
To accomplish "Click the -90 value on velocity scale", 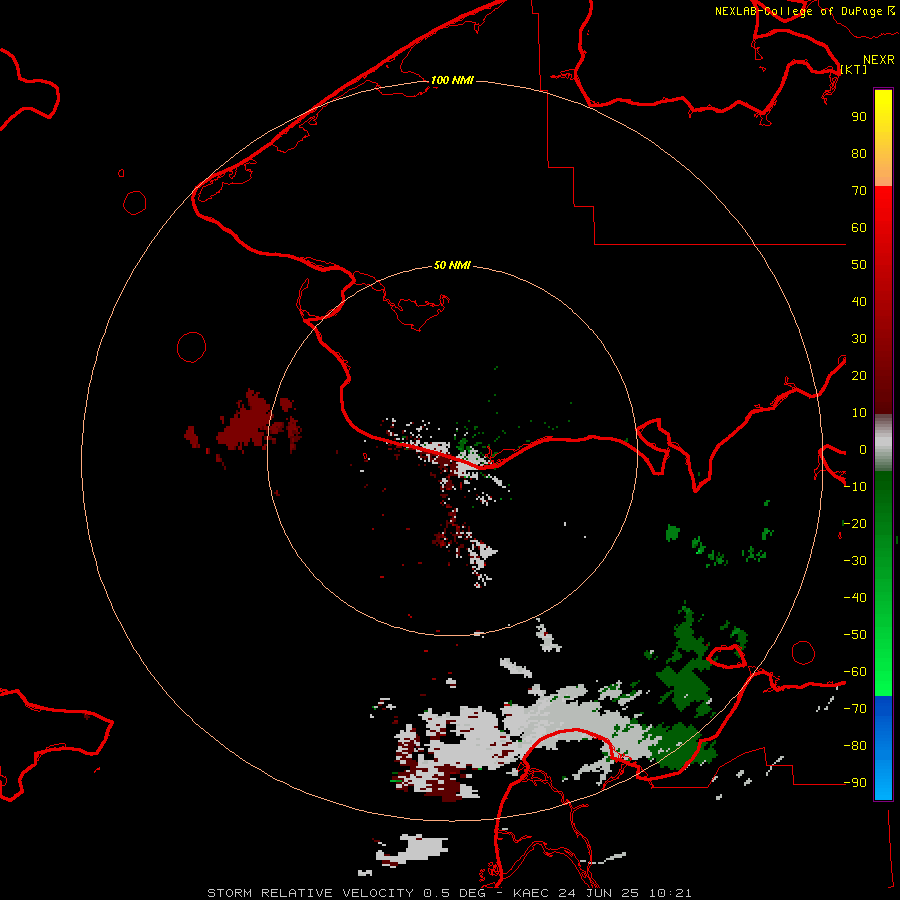I will coord(855,783).
